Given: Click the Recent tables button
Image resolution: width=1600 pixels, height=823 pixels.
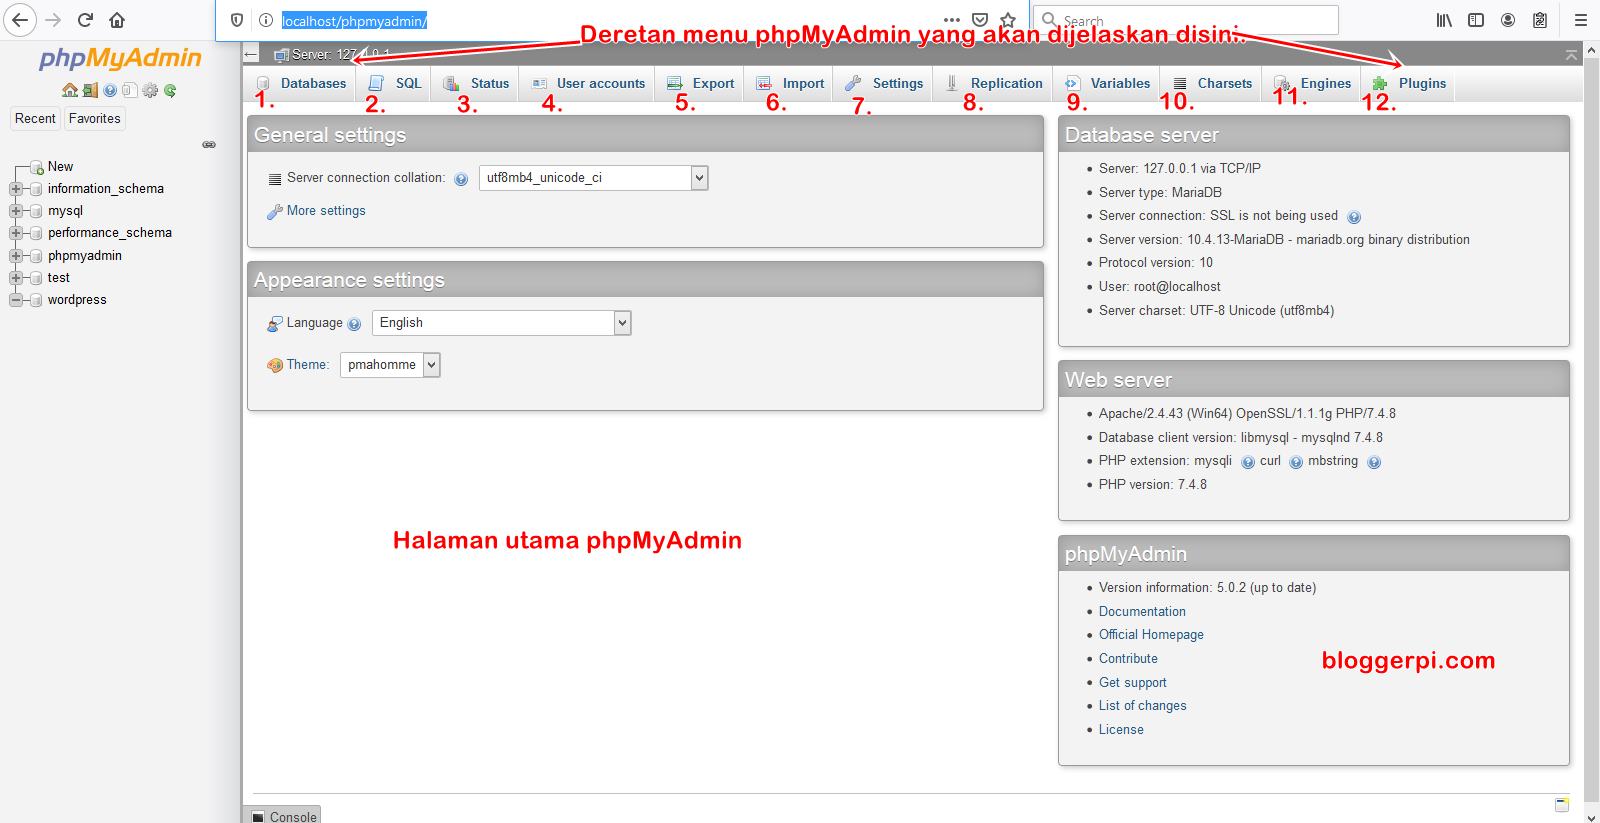Looking at the screenshot, I should [35, 119].
